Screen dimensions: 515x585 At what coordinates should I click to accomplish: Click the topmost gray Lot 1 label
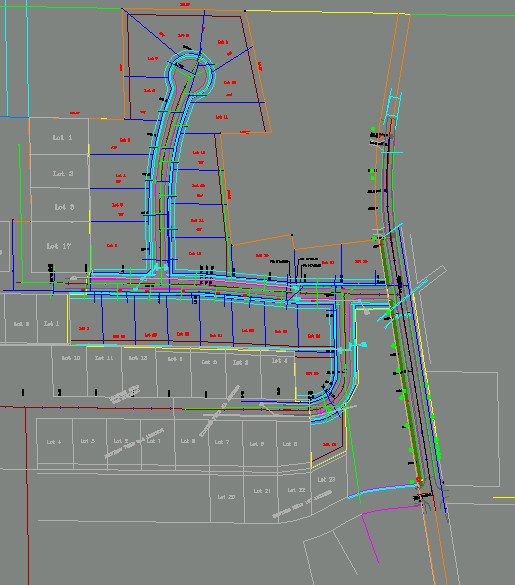tap(62, 138)
